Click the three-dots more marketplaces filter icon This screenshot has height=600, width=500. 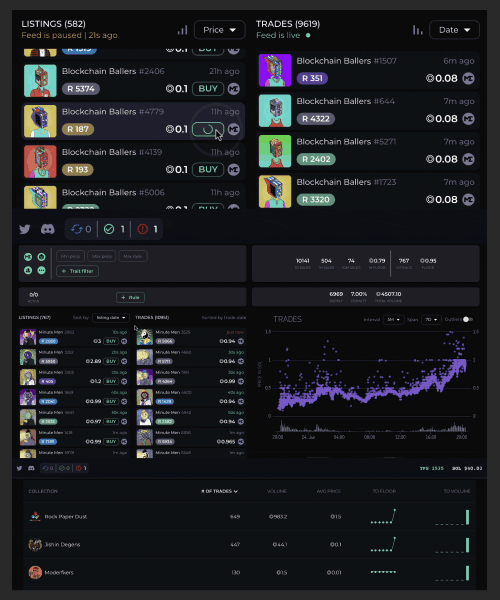(x=41, y=271)
